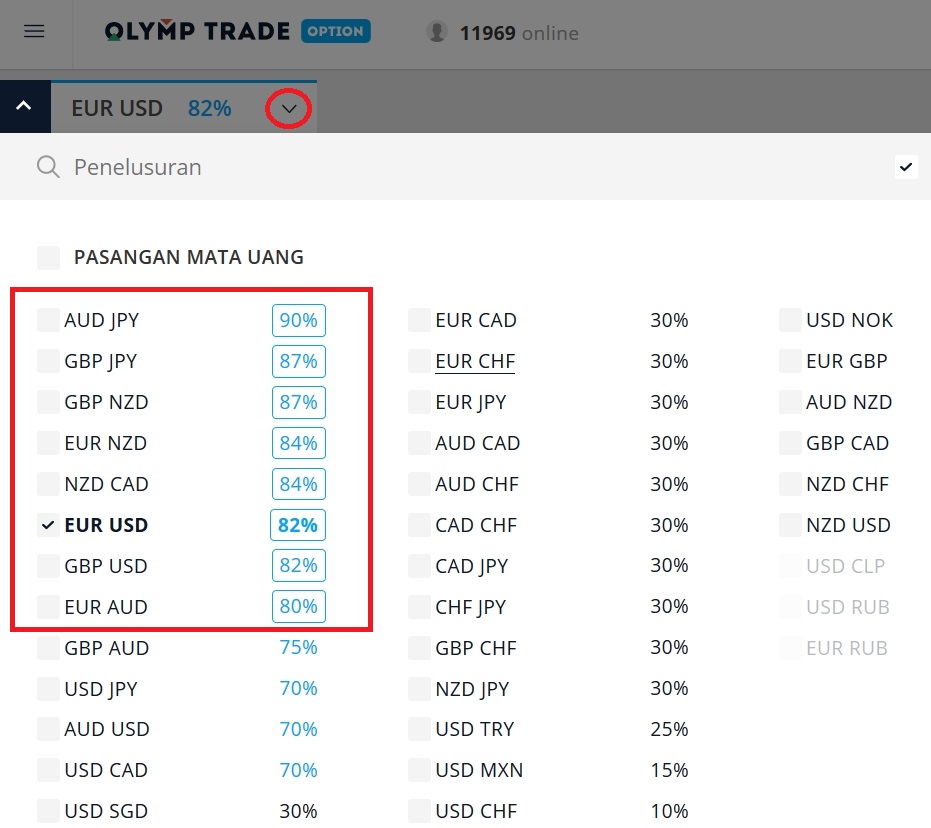The image size is (931, 828).
Task: Open the hamburger menu
Action: tap(35, 31)
